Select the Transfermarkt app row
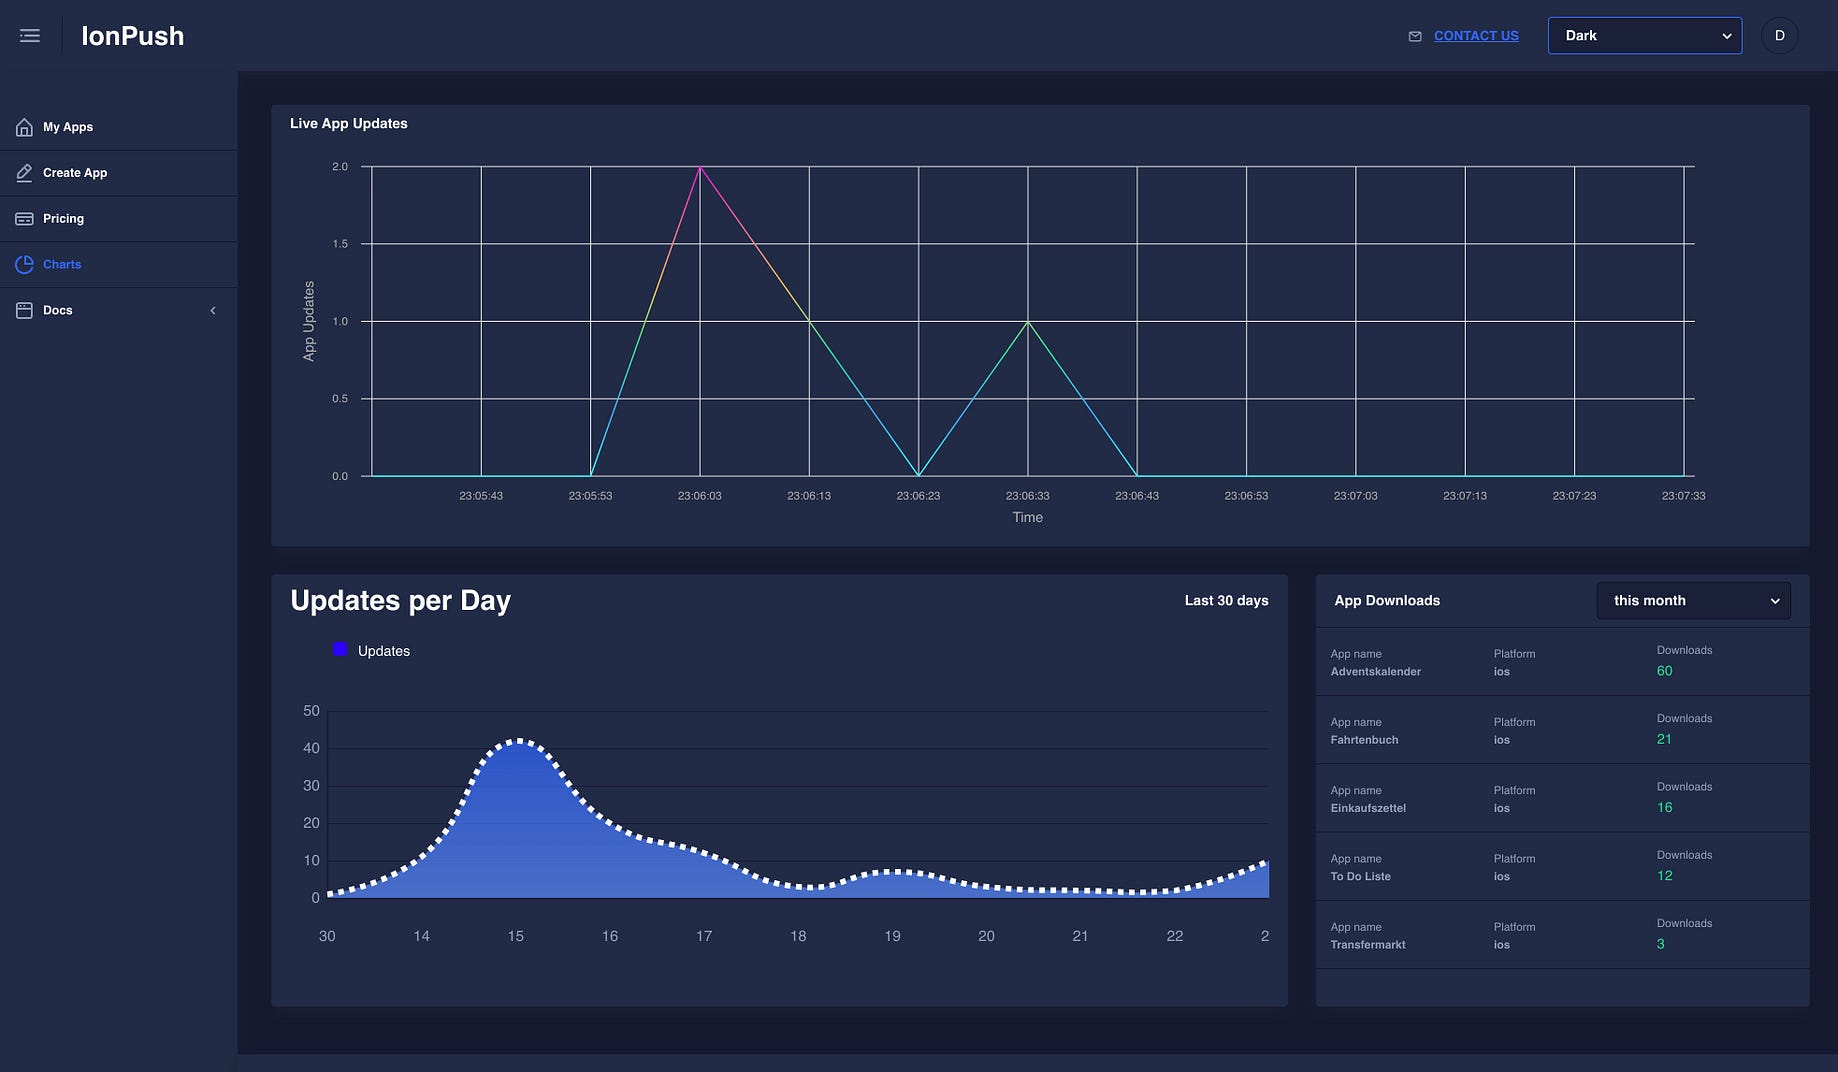The width and height of the screenshot is (1838, 1072). pyautogui.click(x=1562, y=935)
